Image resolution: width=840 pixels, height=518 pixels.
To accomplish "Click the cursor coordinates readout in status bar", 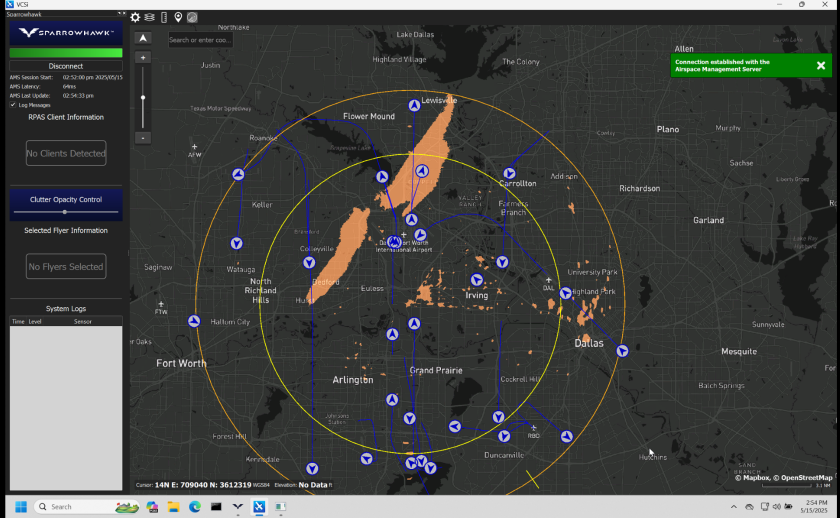I will 202,485.
